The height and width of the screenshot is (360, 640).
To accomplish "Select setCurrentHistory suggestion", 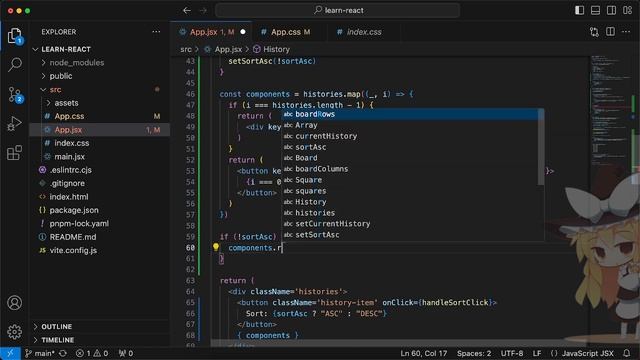I will pyautogui.click(x=410, y=224).
